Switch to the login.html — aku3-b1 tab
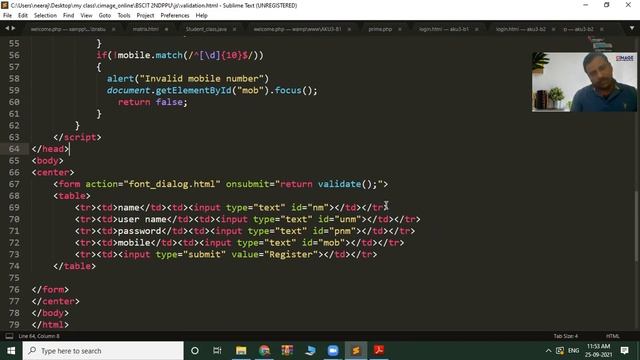 (x=444, y=29)
